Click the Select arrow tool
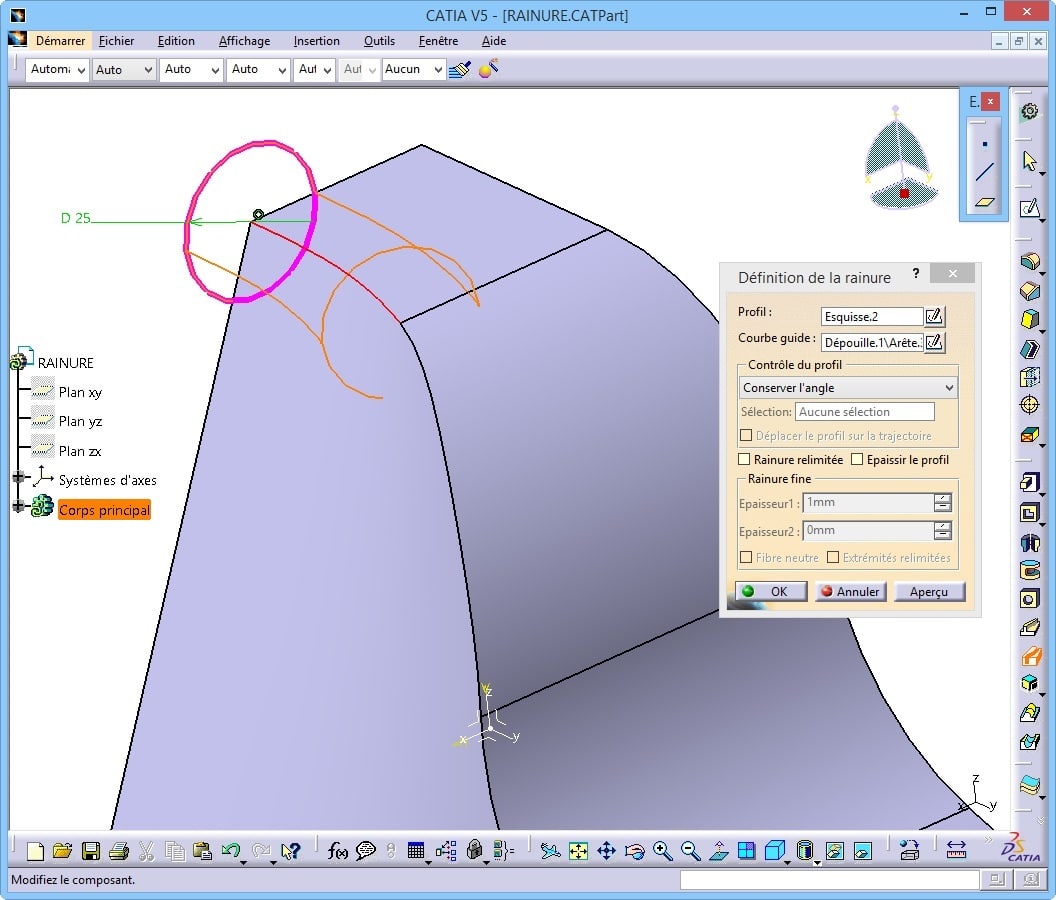This screenshot has width=1056, height=900. pyautogui.click(x=1029, y=160)
